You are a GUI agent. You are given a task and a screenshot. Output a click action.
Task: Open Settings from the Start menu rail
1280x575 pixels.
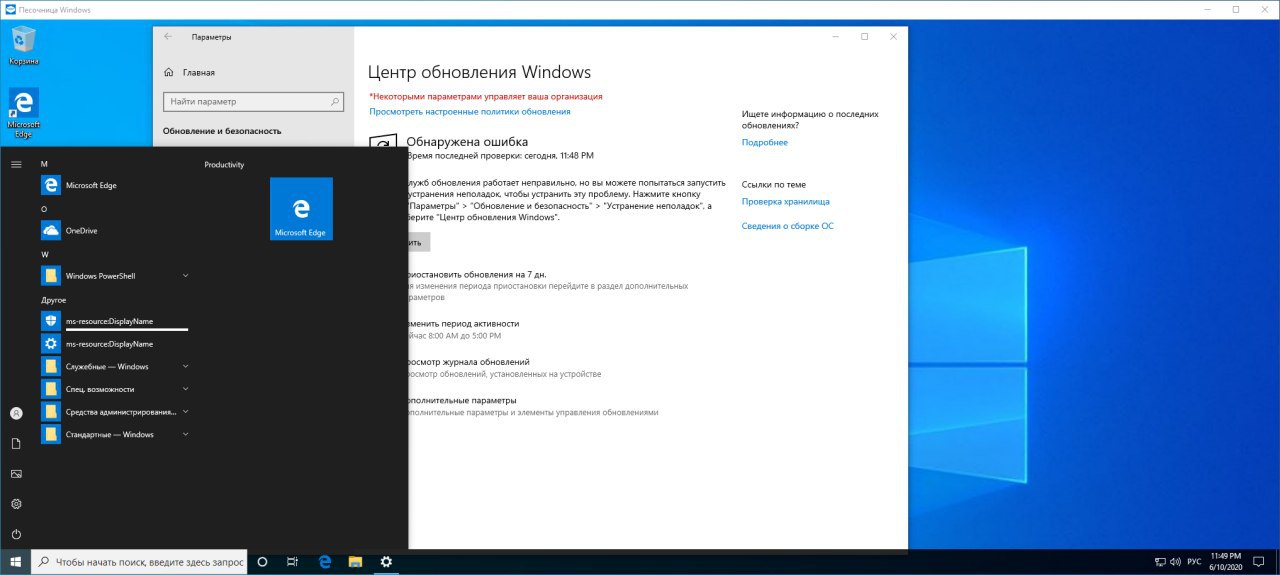(x=16, y=504)
